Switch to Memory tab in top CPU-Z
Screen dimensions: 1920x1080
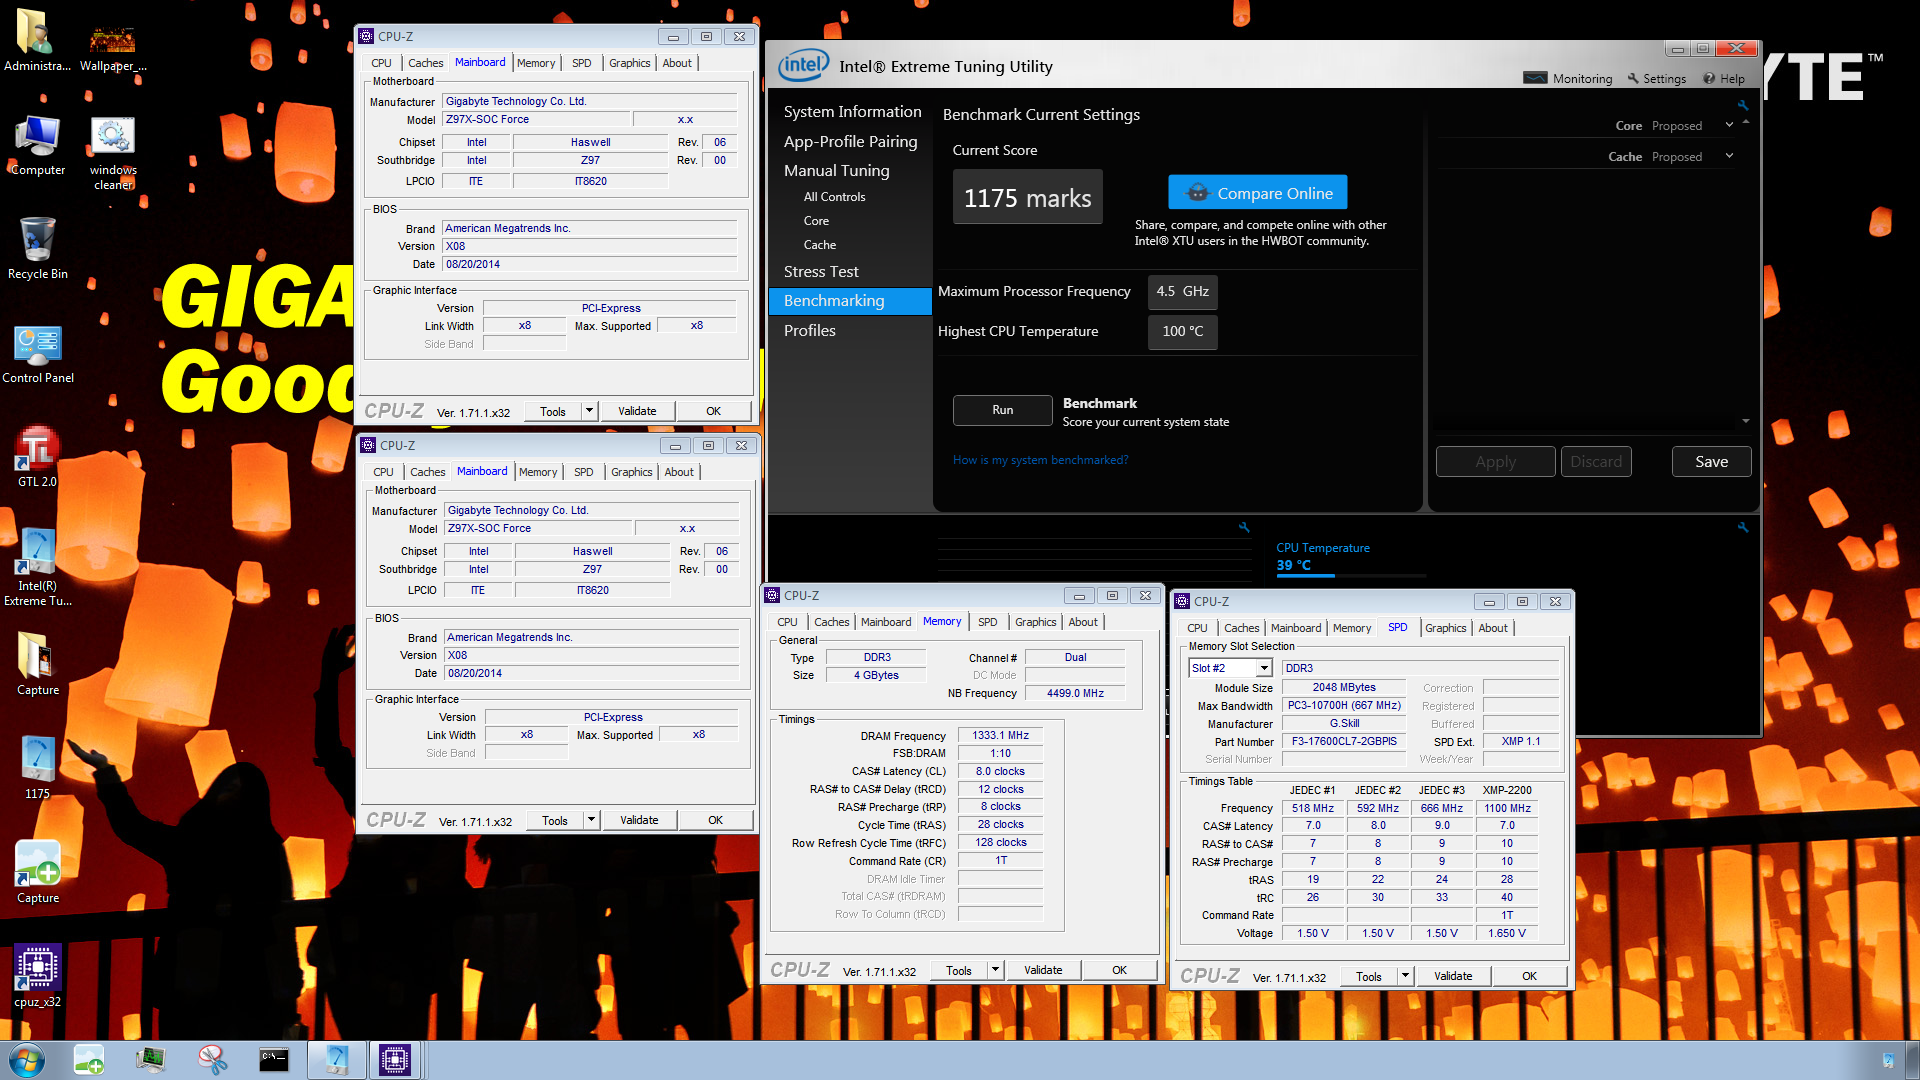(x=536, y=63)
